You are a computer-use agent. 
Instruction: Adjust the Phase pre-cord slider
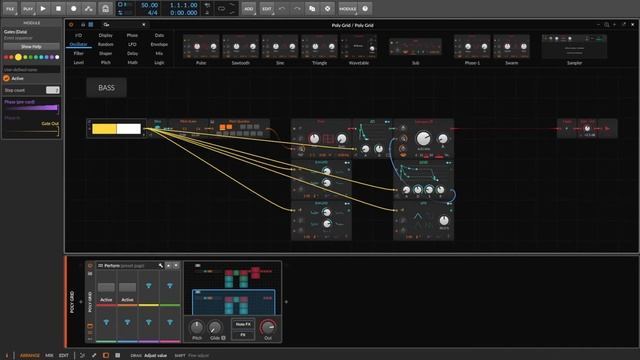coord(31,108)
